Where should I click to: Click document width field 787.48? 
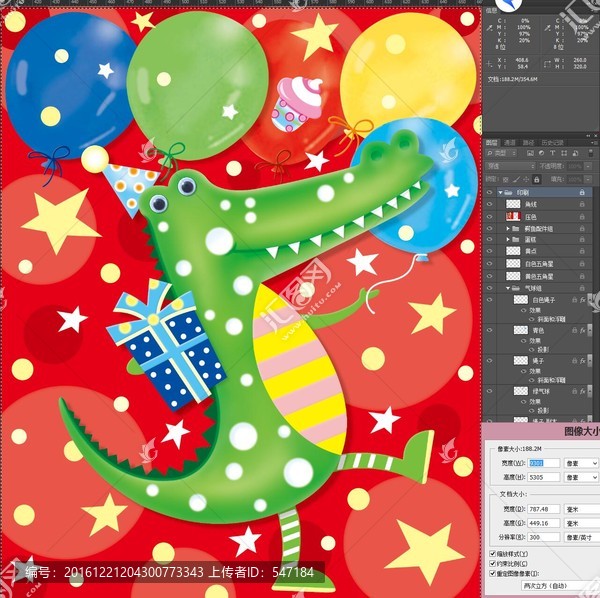(544, 509)
